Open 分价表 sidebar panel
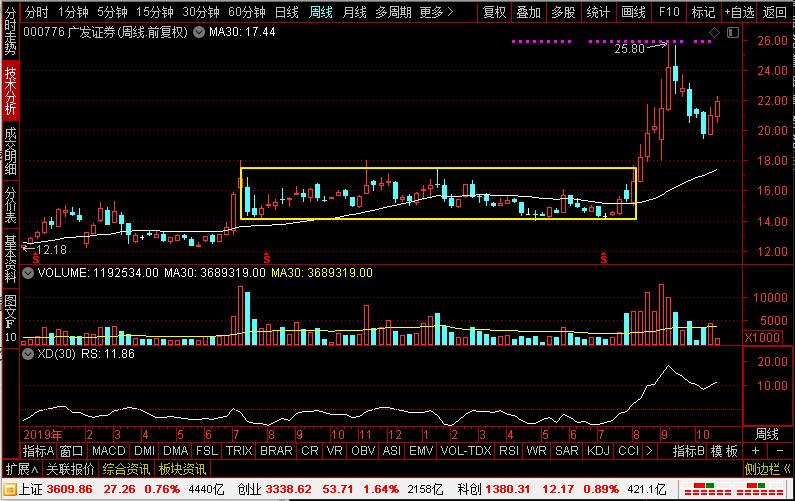The width and height of the screenshot is (795, 501). pyautogui.click(x=10, y=205)
